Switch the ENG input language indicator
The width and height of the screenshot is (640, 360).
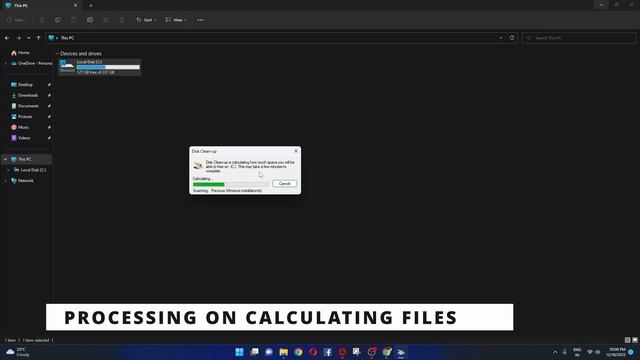tap(577, 352)
